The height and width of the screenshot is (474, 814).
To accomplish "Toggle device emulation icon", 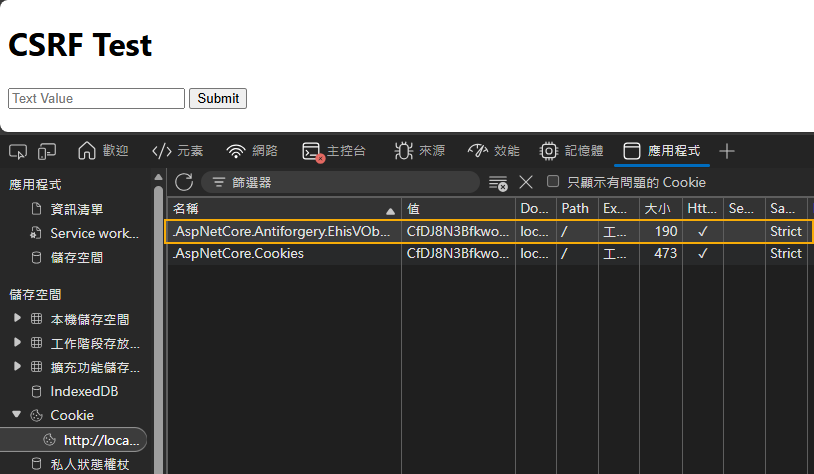I will [47, 151].
